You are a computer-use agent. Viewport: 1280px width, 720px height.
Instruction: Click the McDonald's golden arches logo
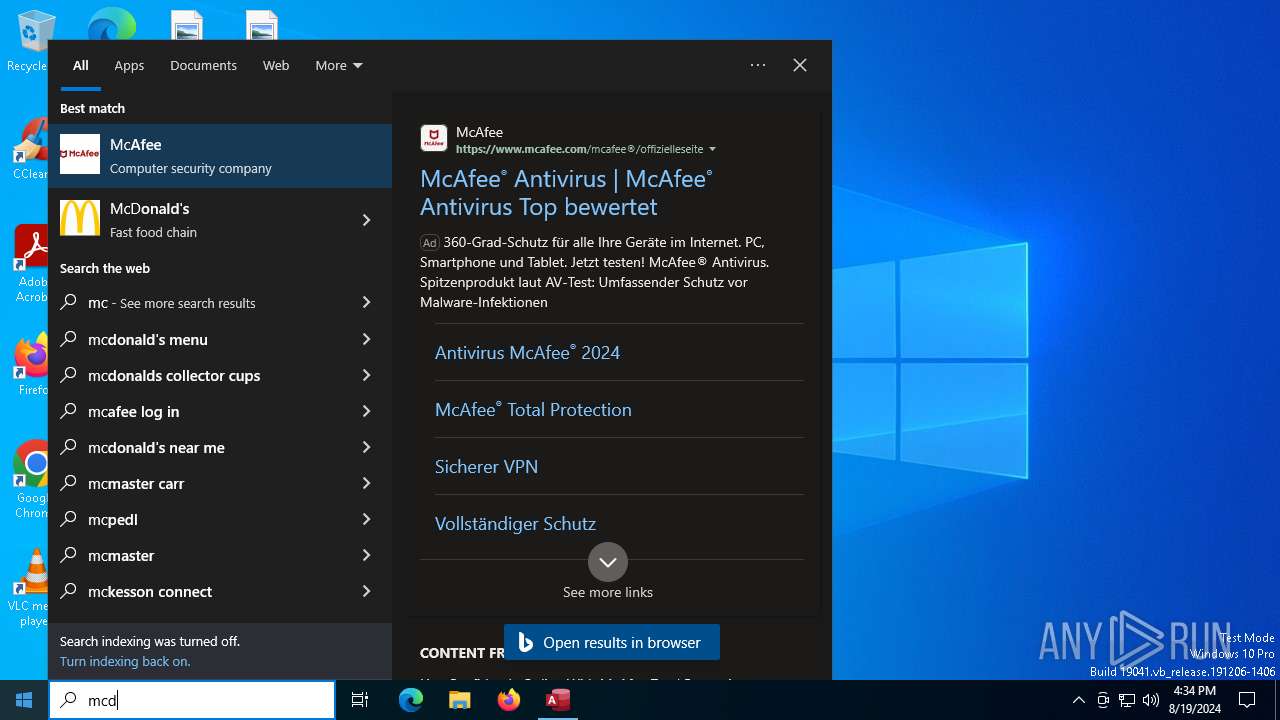80,218
